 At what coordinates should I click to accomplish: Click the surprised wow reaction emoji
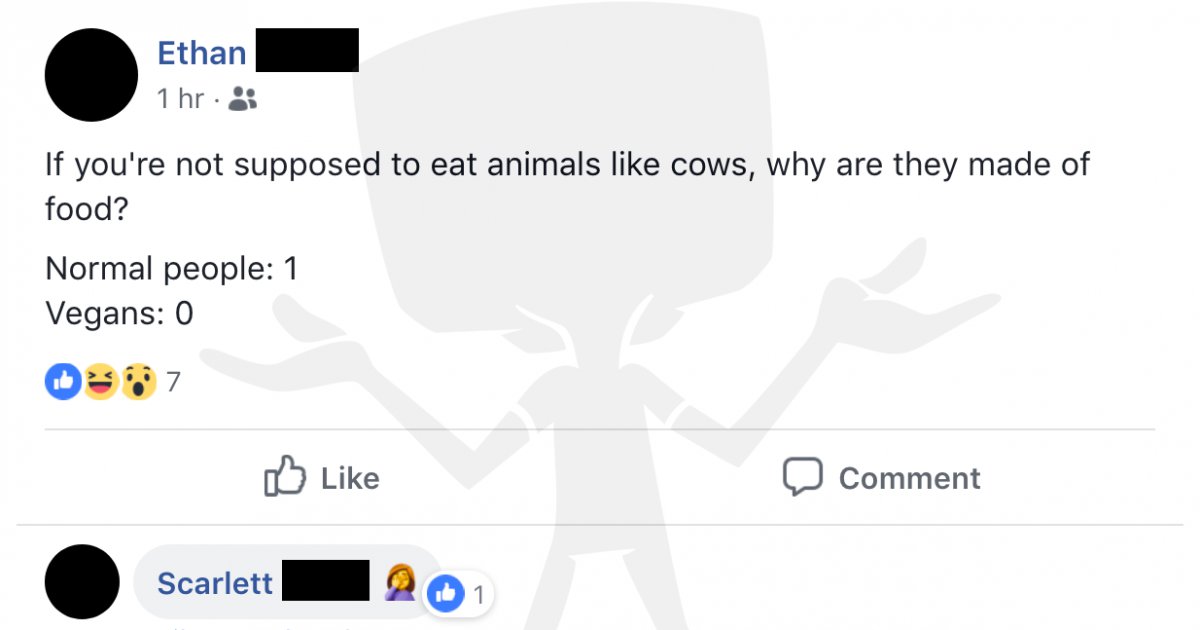point(138,381)
